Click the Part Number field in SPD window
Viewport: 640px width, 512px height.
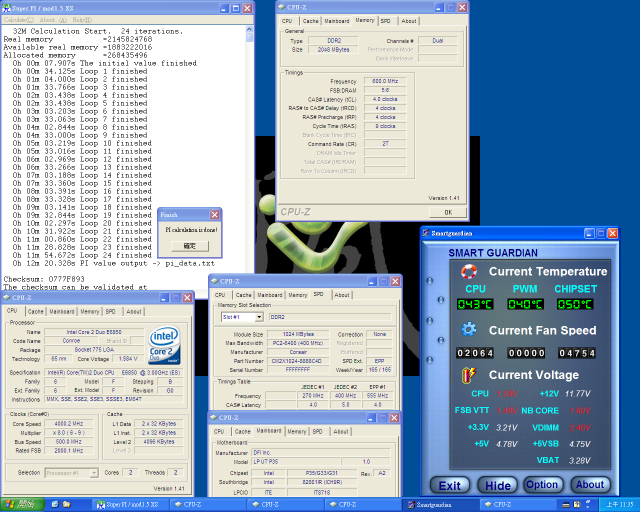[x=298, y=361]
